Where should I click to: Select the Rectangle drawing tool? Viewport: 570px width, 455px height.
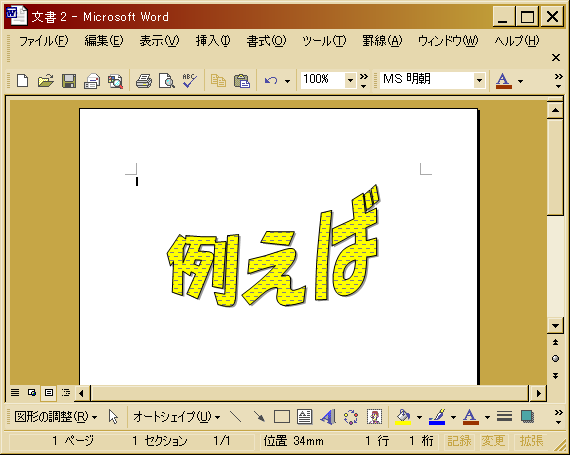point(282,416)
